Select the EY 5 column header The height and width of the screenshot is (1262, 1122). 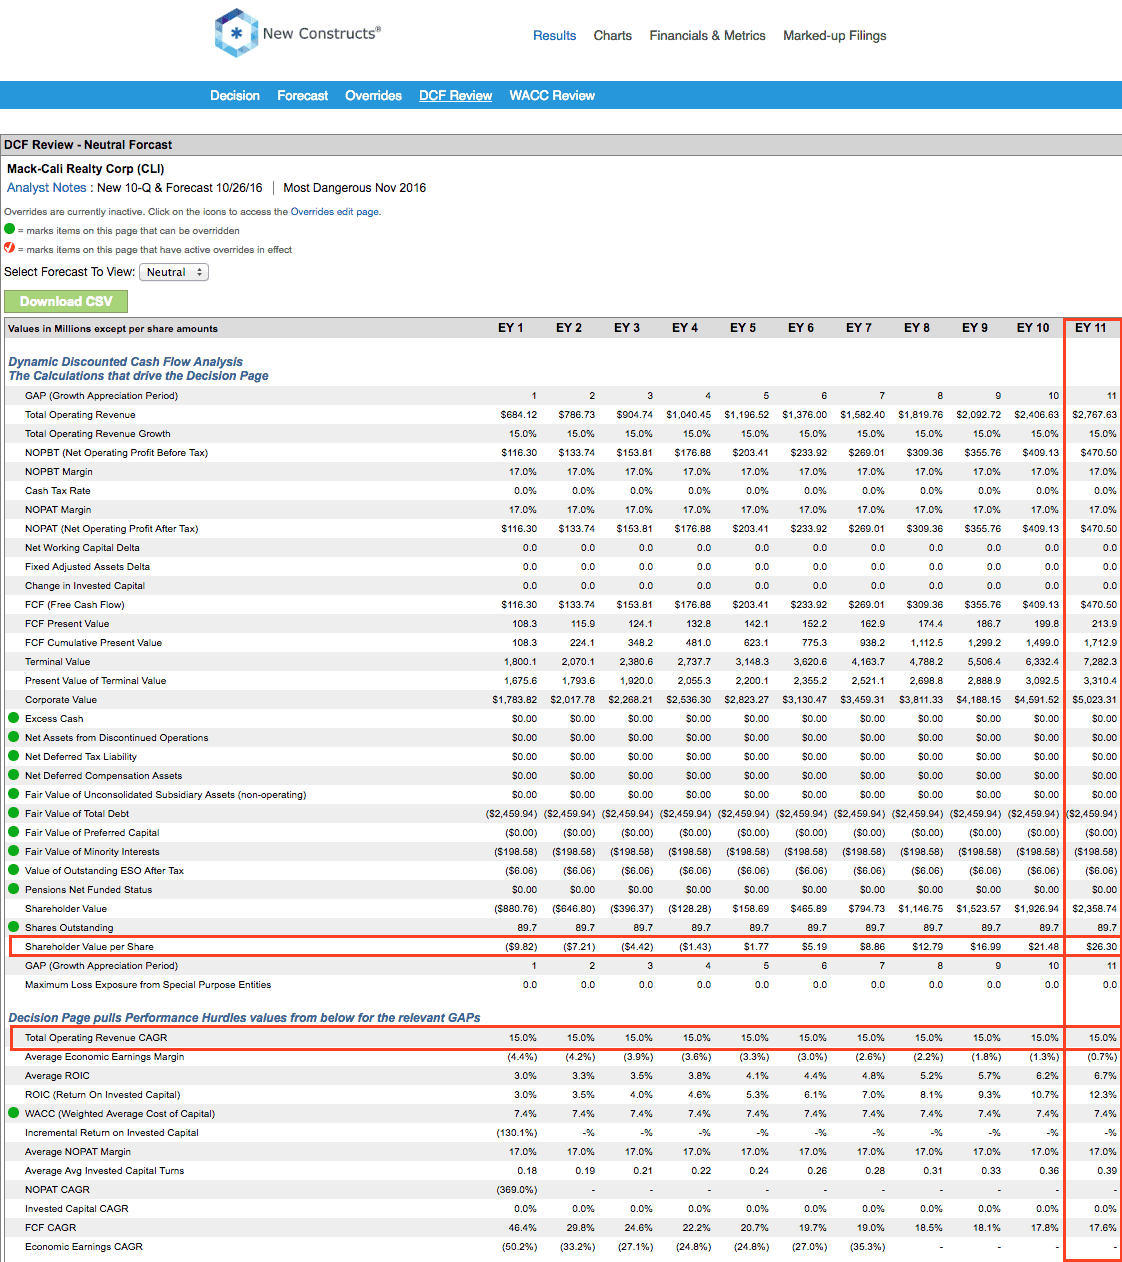pos(743,328)
